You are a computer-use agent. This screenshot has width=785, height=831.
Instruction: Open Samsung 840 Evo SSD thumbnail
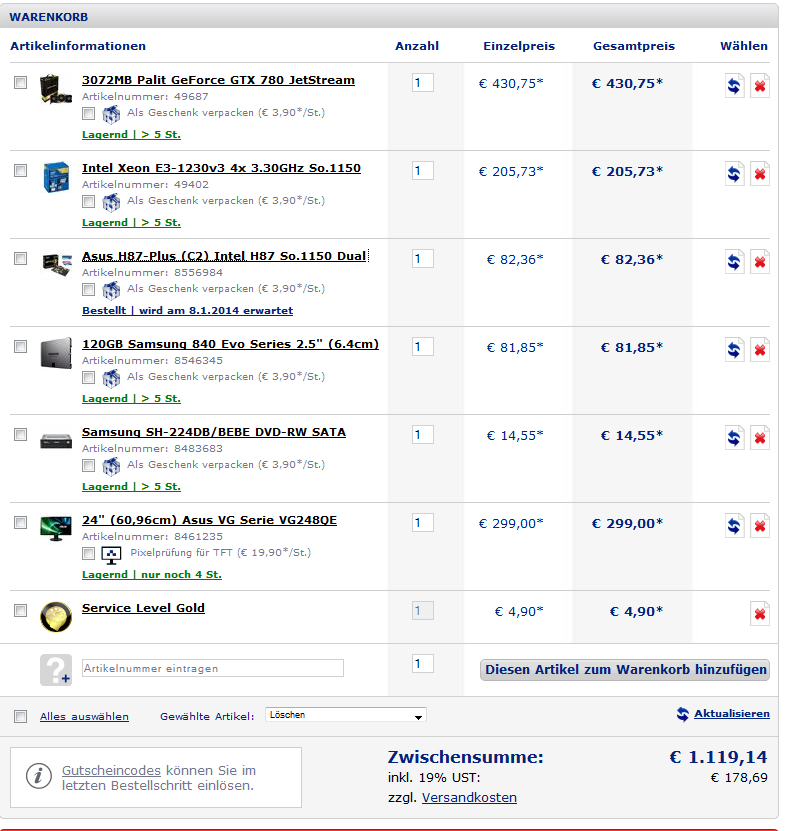click(56, 352)
